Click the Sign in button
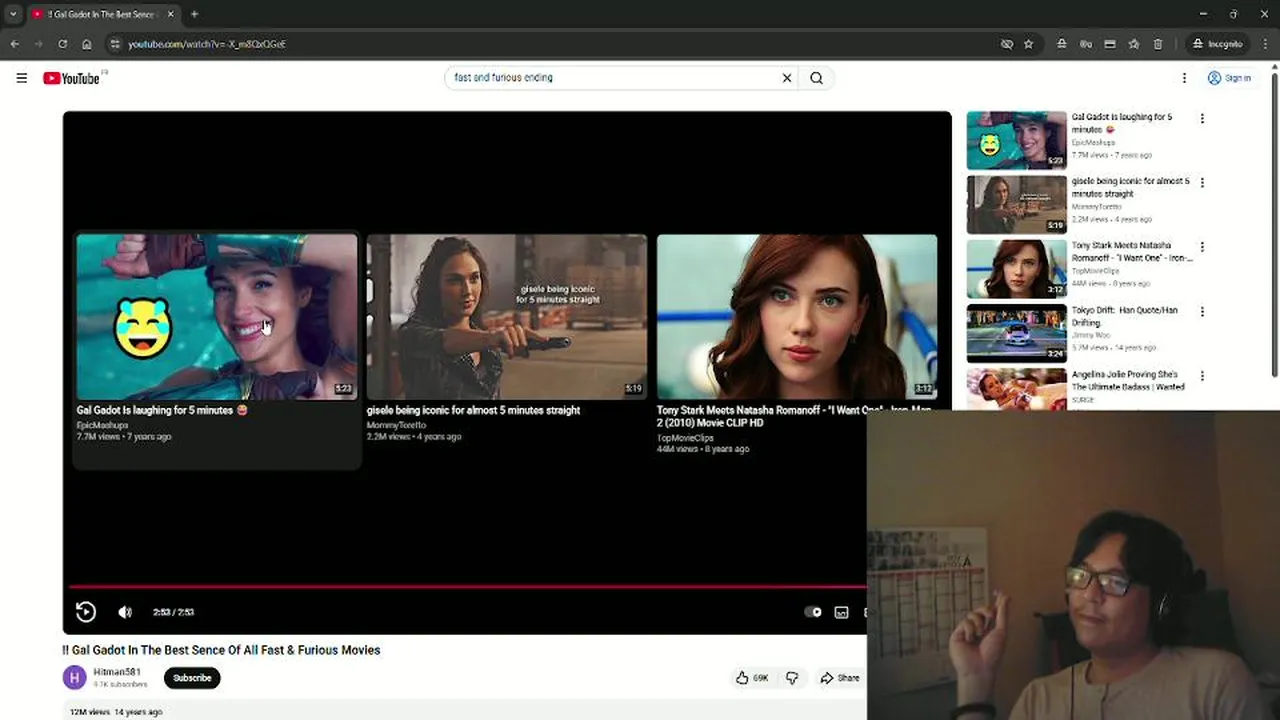The height and width of the screenshot is (720, 1280). point(1229,78)
